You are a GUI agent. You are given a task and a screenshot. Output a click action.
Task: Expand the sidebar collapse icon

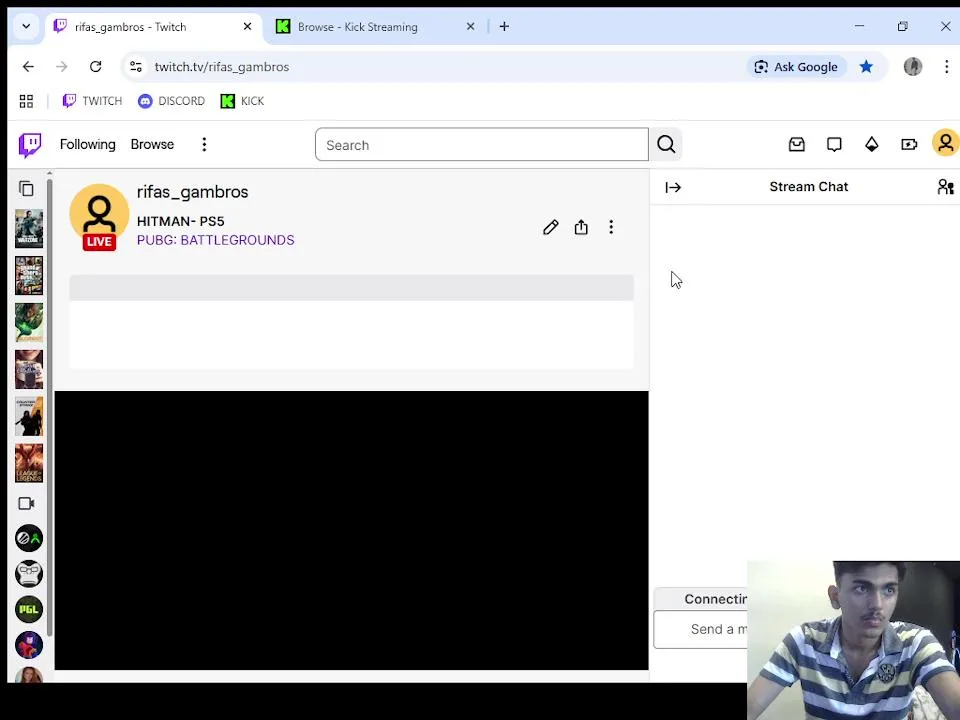coord(26,189)
